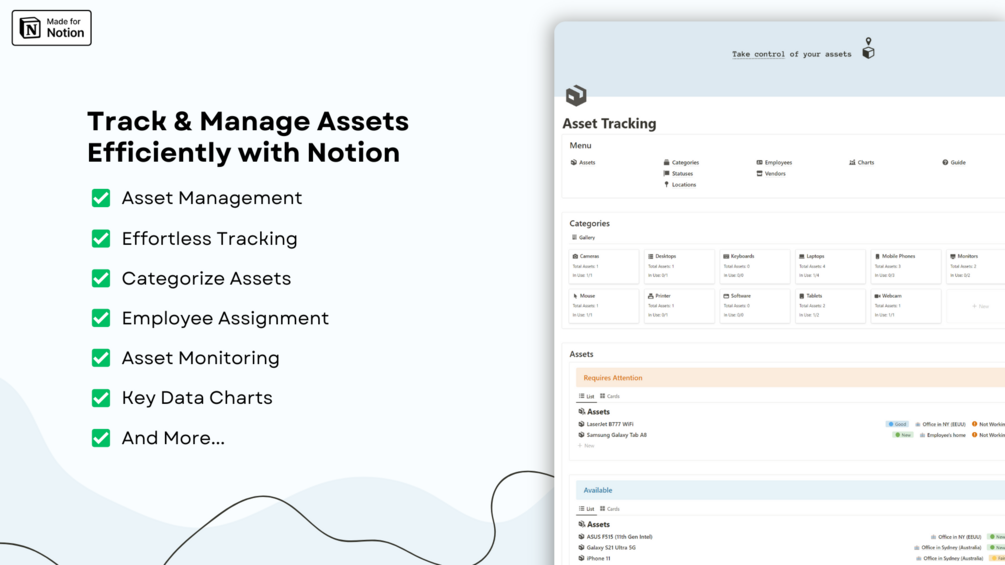Click + New under Requires Attention list
This screenshot has height=565, width=1005.
[586, 446]
